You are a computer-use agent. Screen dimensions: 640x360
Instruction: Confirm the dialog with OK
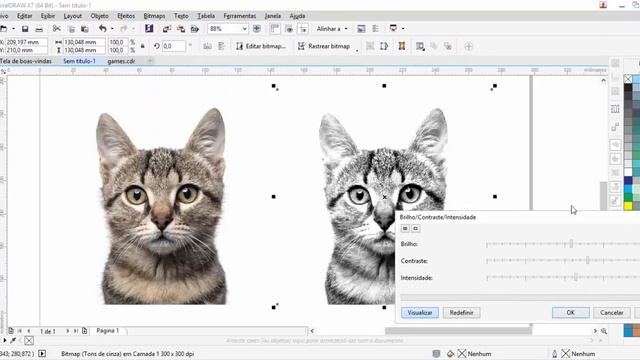571,313
